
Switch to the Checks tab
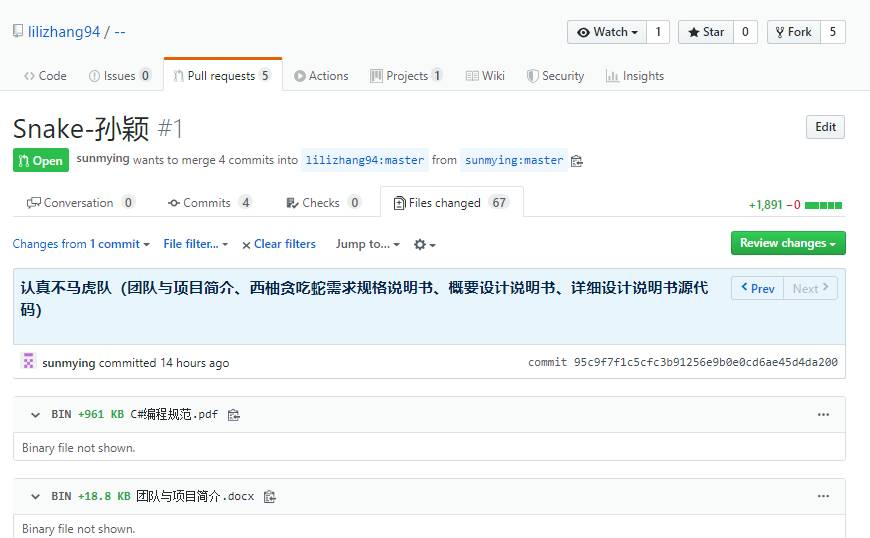coord(323,203)
